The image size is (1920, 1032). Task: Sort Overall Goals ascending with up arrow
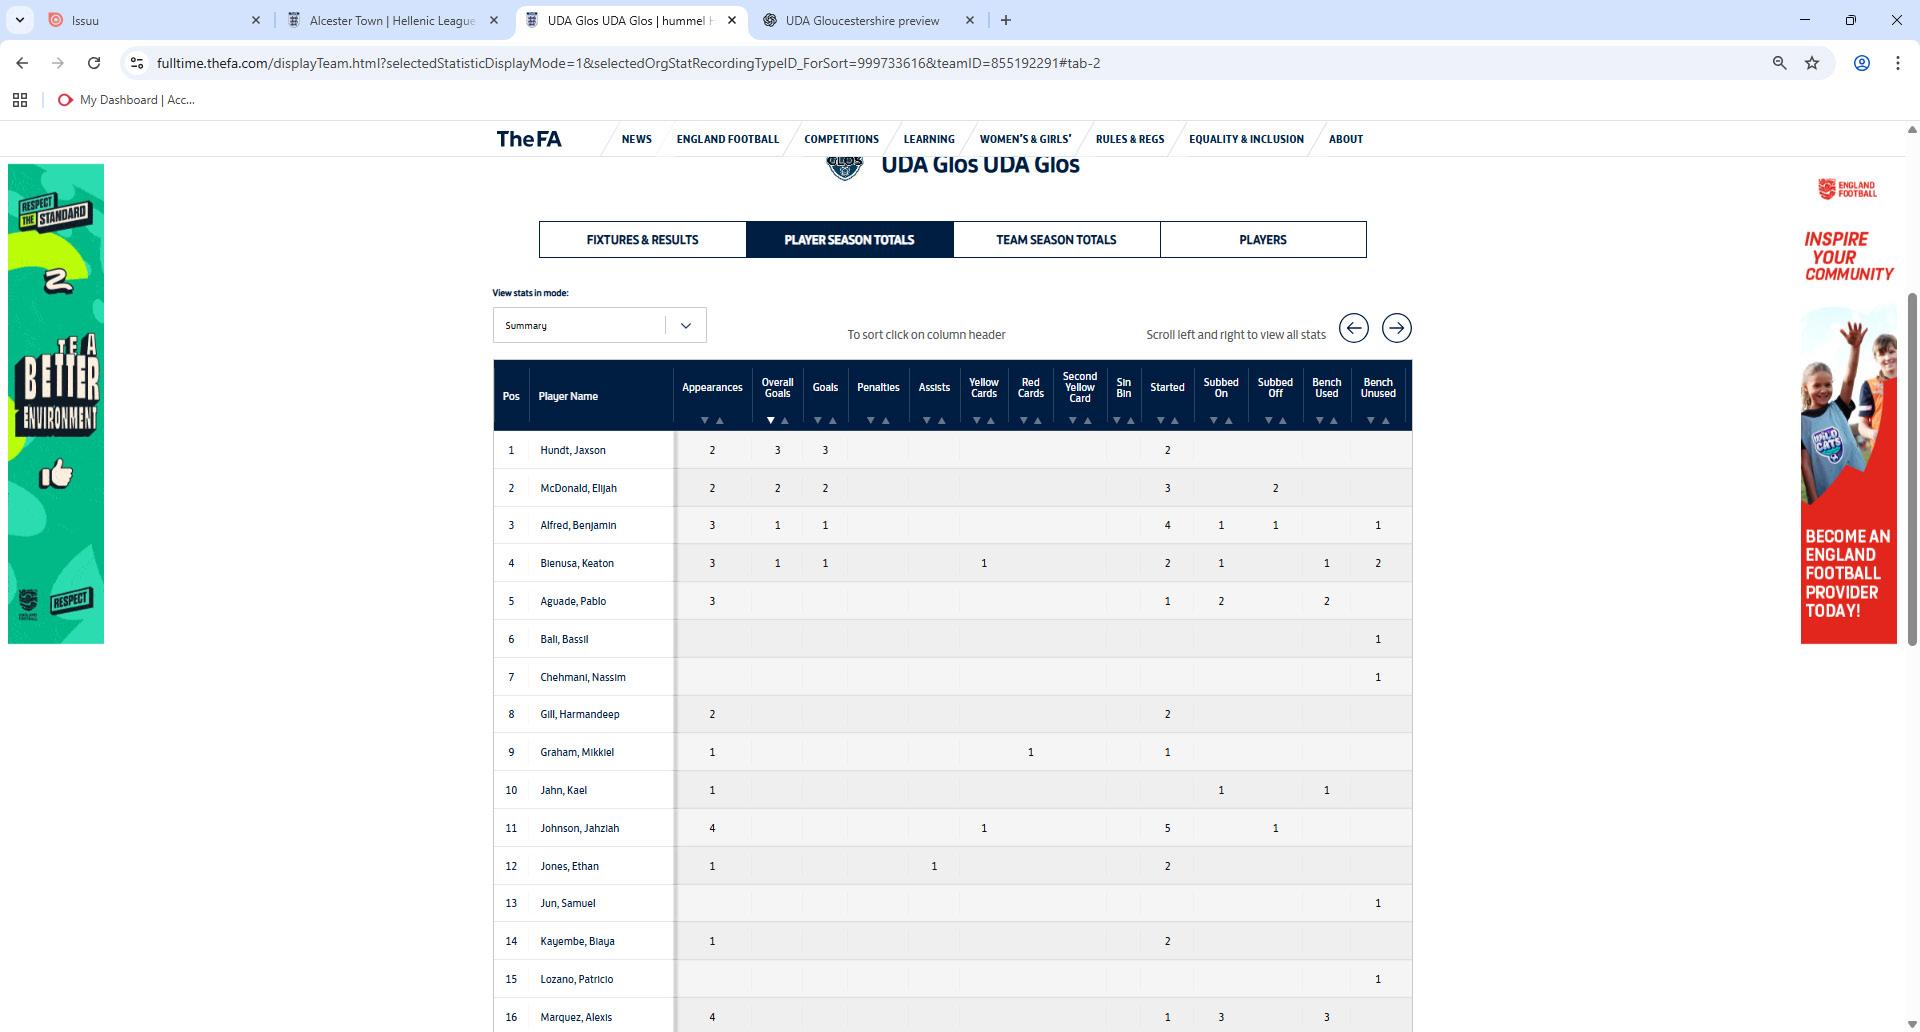click(785, 421)
